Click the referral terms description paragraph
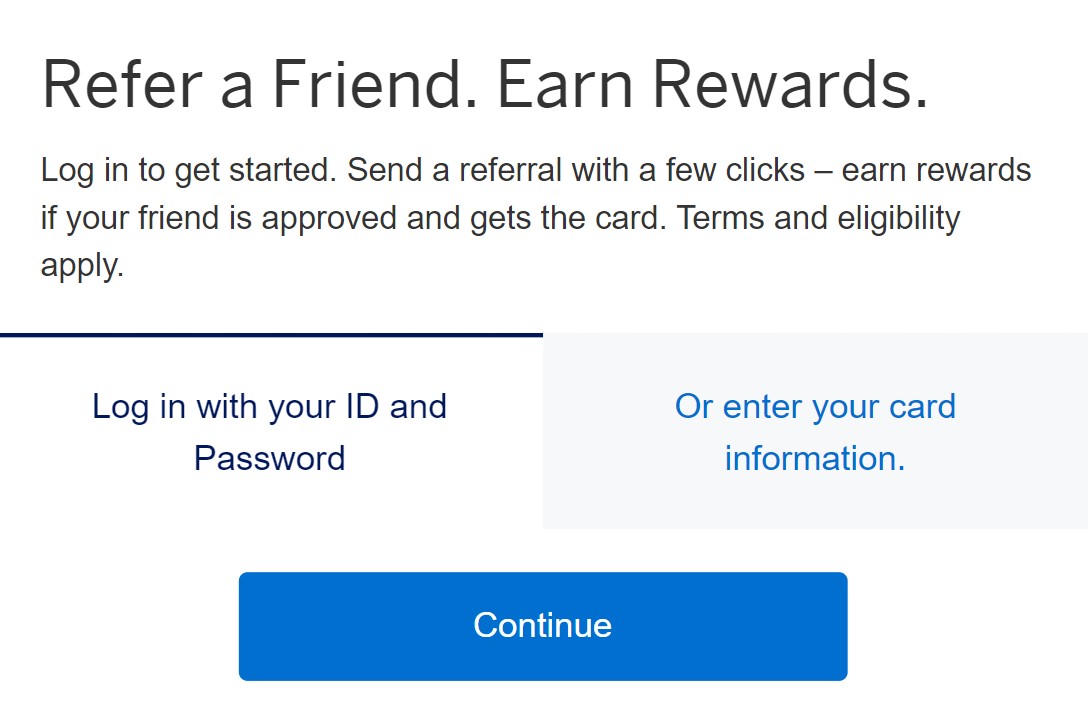 pos(535,217)
